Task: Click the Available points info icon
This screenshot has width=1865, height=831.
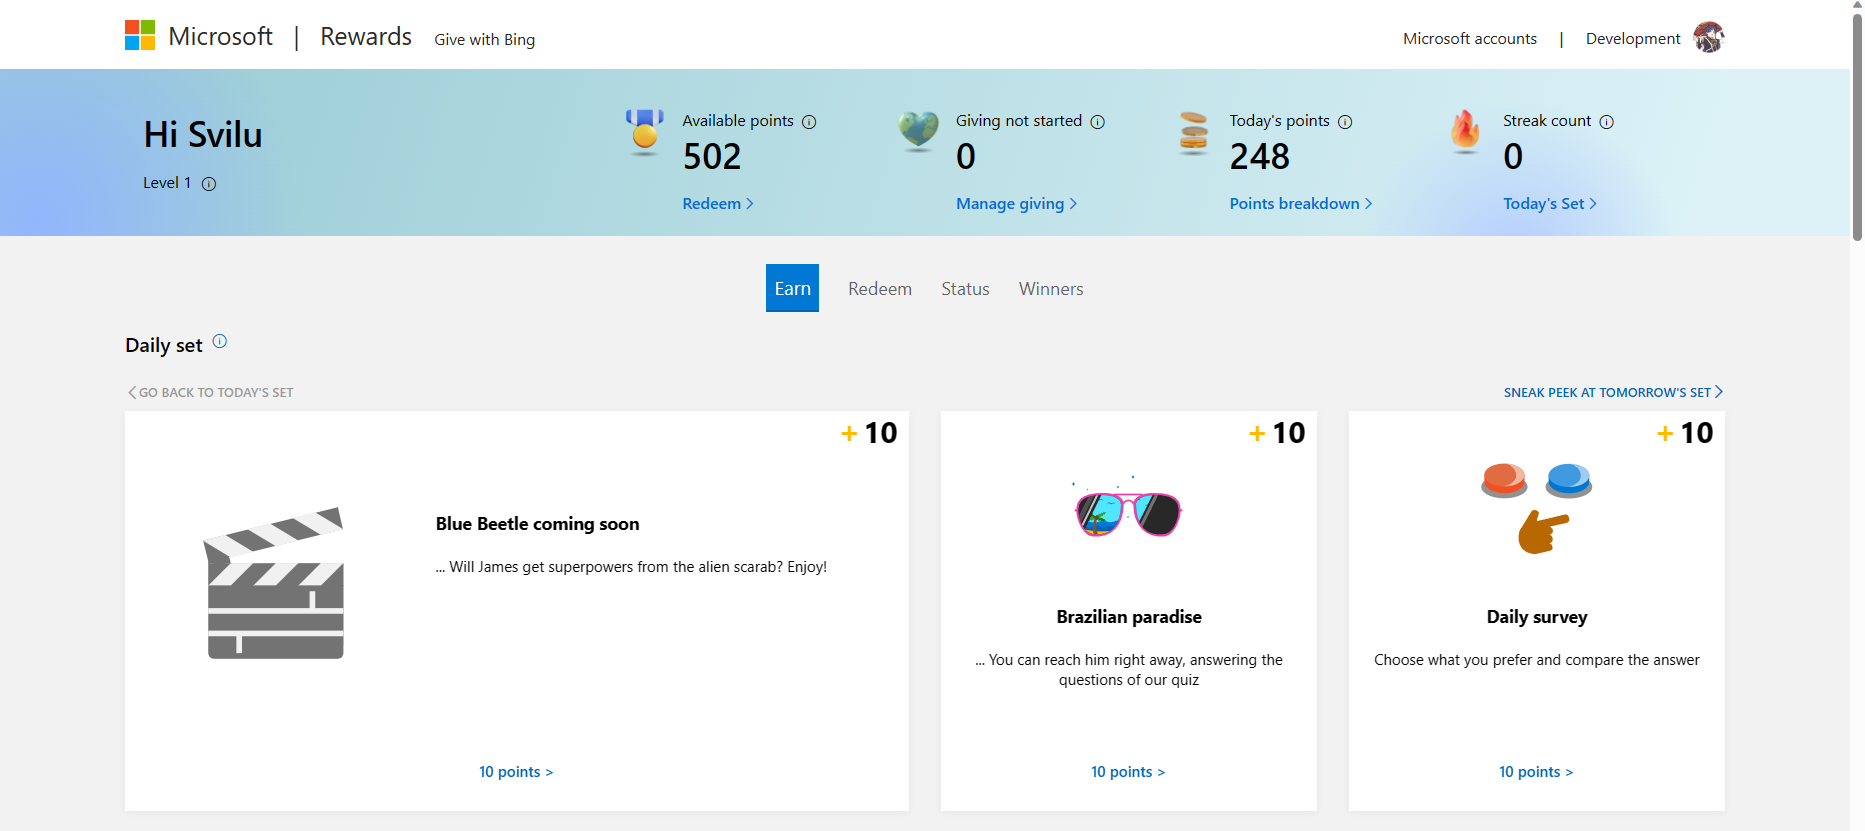Action: [809, 122]
